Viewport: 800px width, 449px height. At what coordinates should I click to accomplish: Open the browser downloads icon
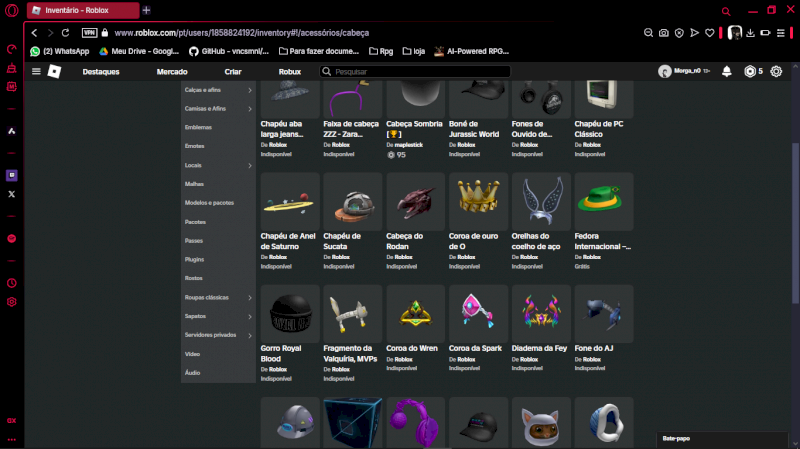[751, 33]
